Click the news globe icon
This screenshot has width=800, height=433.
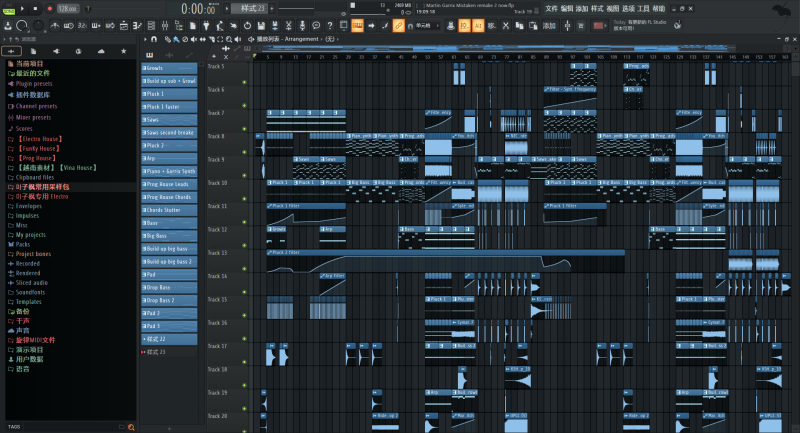pyautogui.click(x=678, y=24)
